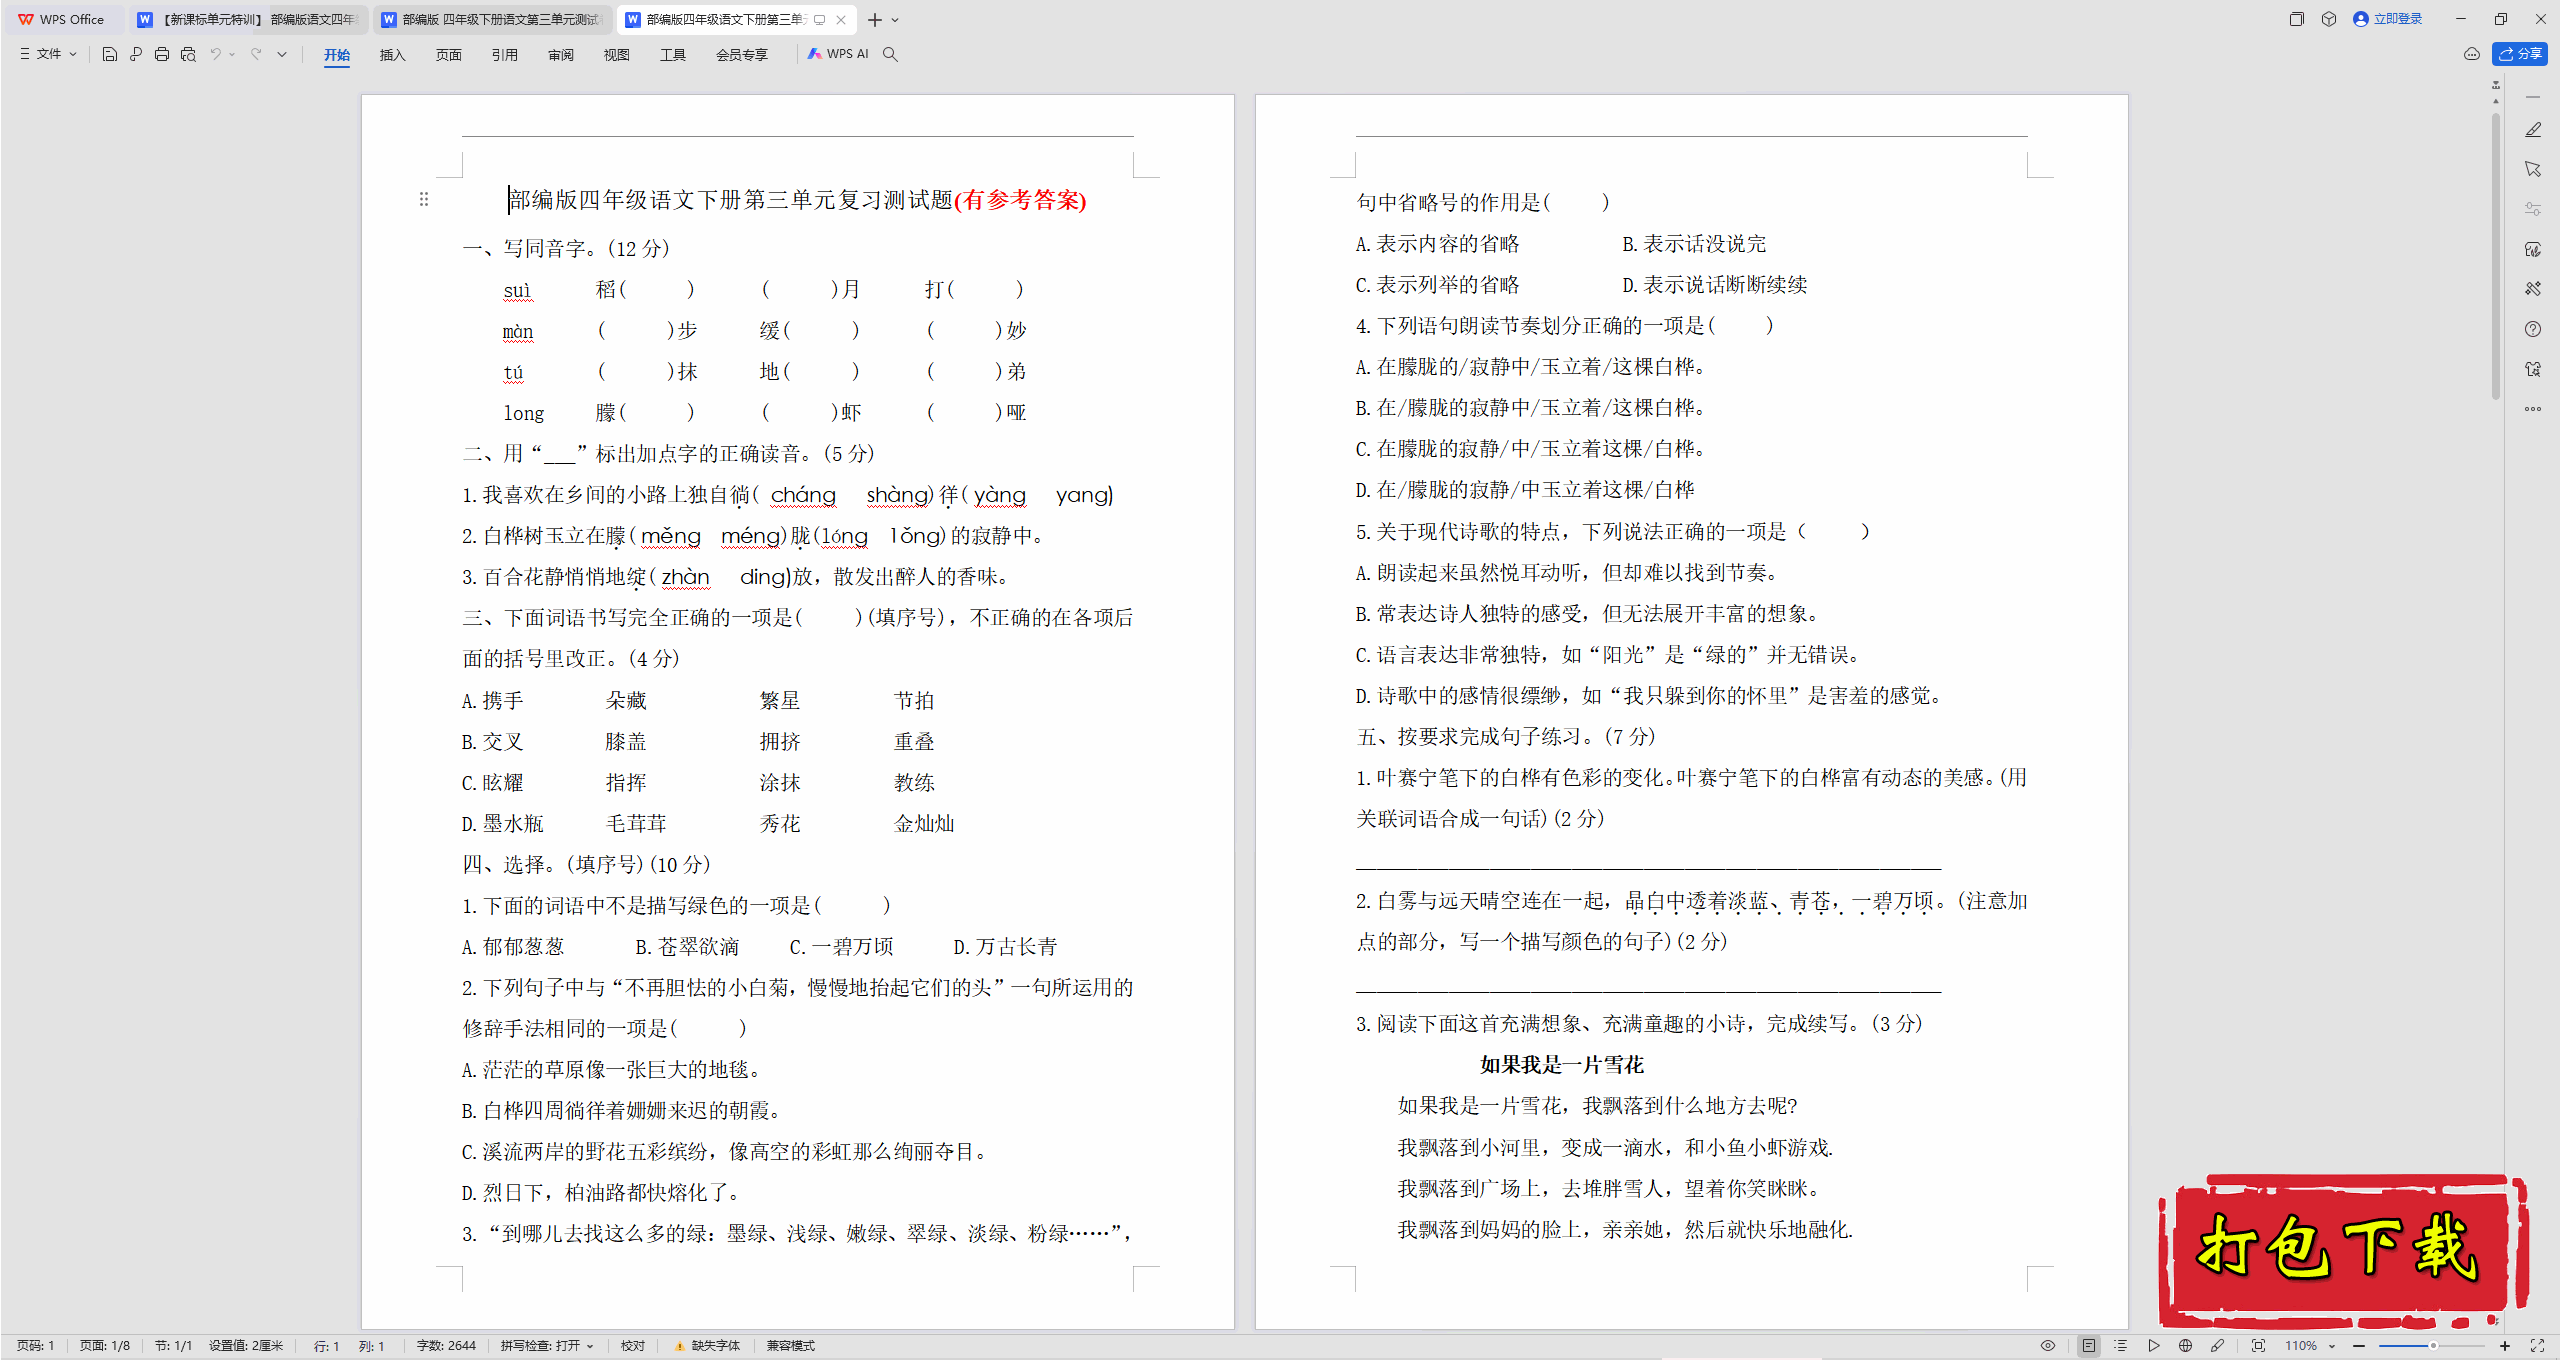The image size is (2560, 1360).
Task: Switch to 部编版 四年级下册语文第三单元测试 tab
Action: point(493,19)
